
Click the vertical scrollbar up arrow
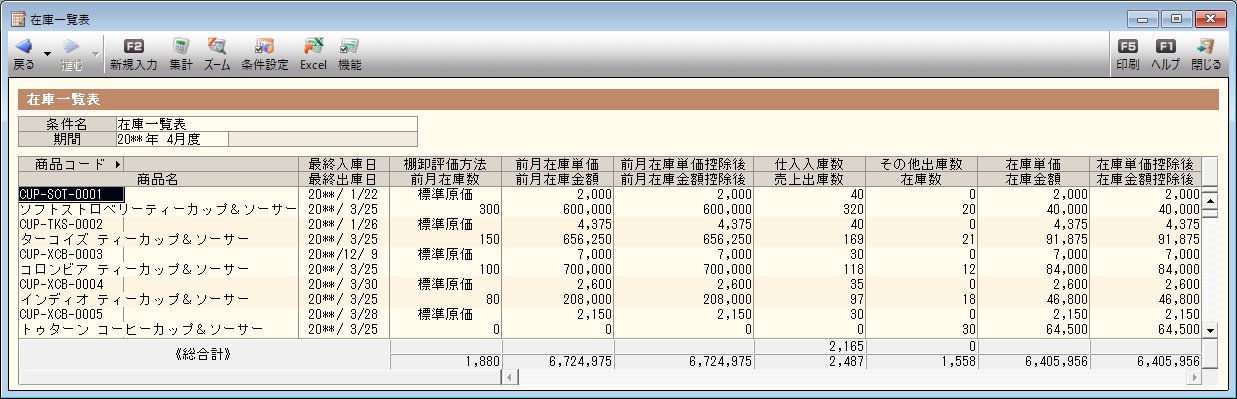(1209, 199)
